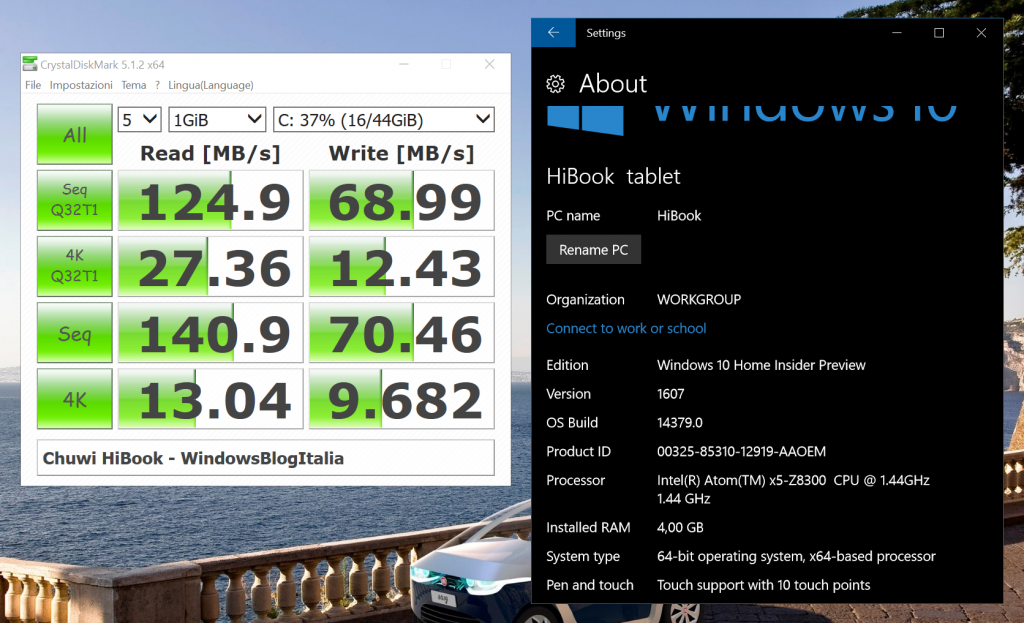1024x623 pixels.
Task: Click the CrystalDiskMark 5.1.2 x64 window title
Action: [102, 64]
